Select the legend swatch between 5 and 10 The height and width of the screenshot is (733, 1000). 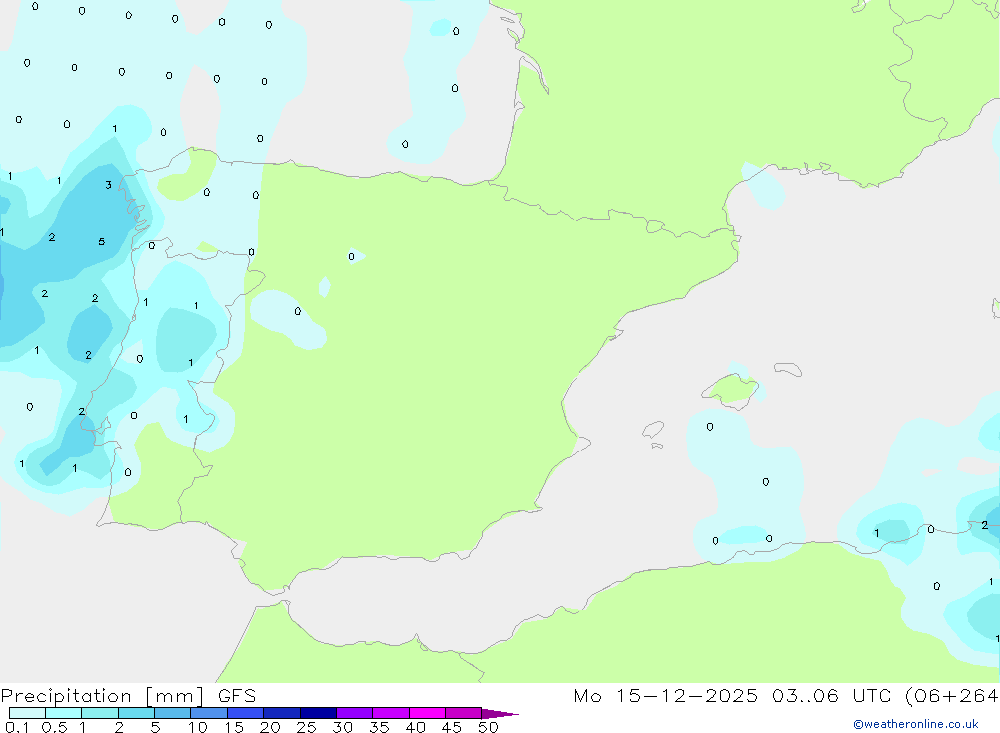point(173,713)
